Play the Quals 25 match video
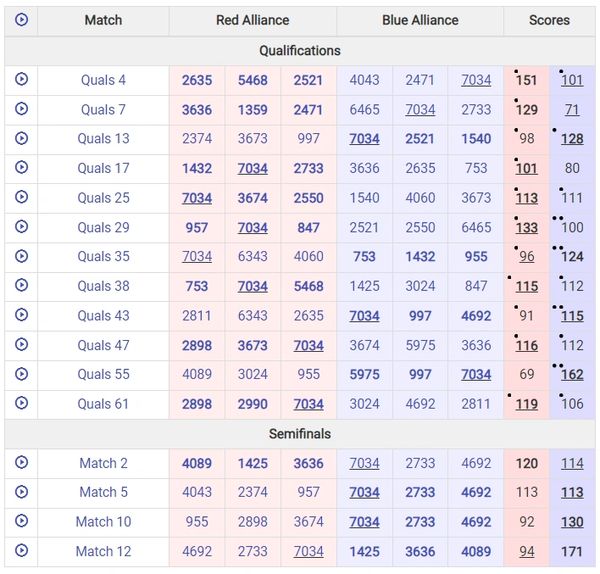 tap(21, 198)
